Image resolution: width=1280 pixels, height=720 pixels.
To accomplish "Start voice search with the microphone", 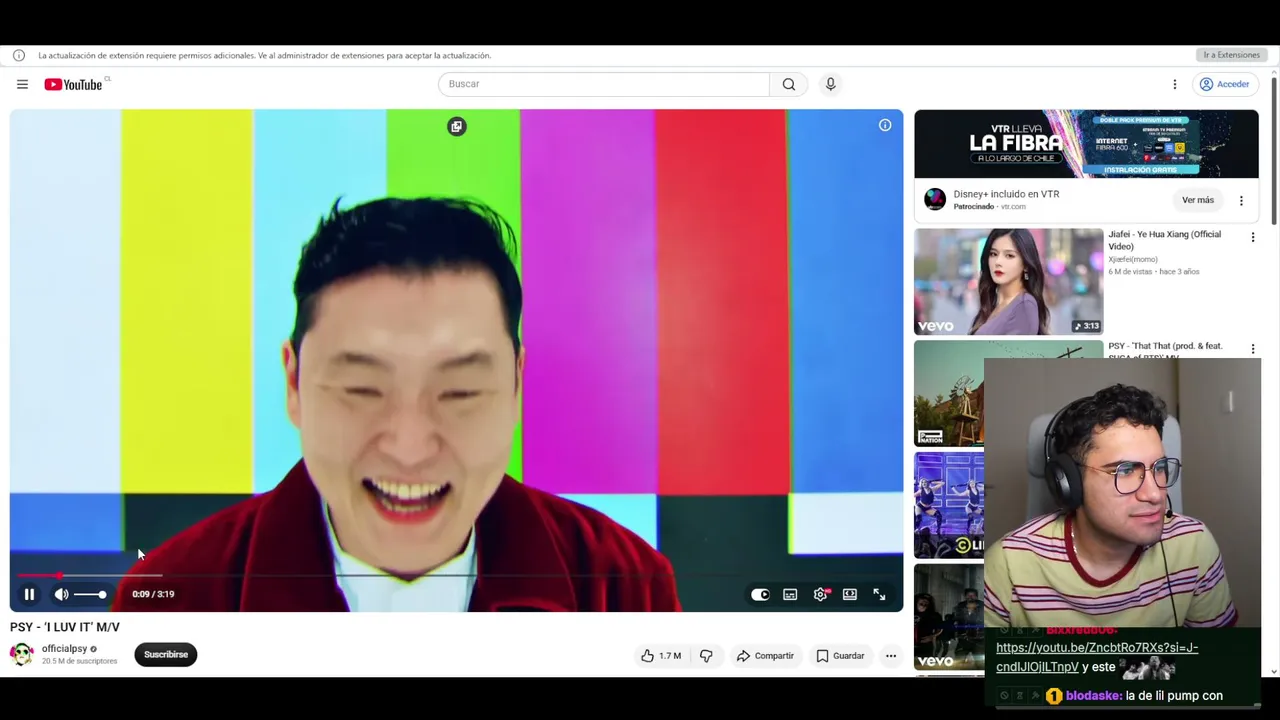I will [830, 84].
